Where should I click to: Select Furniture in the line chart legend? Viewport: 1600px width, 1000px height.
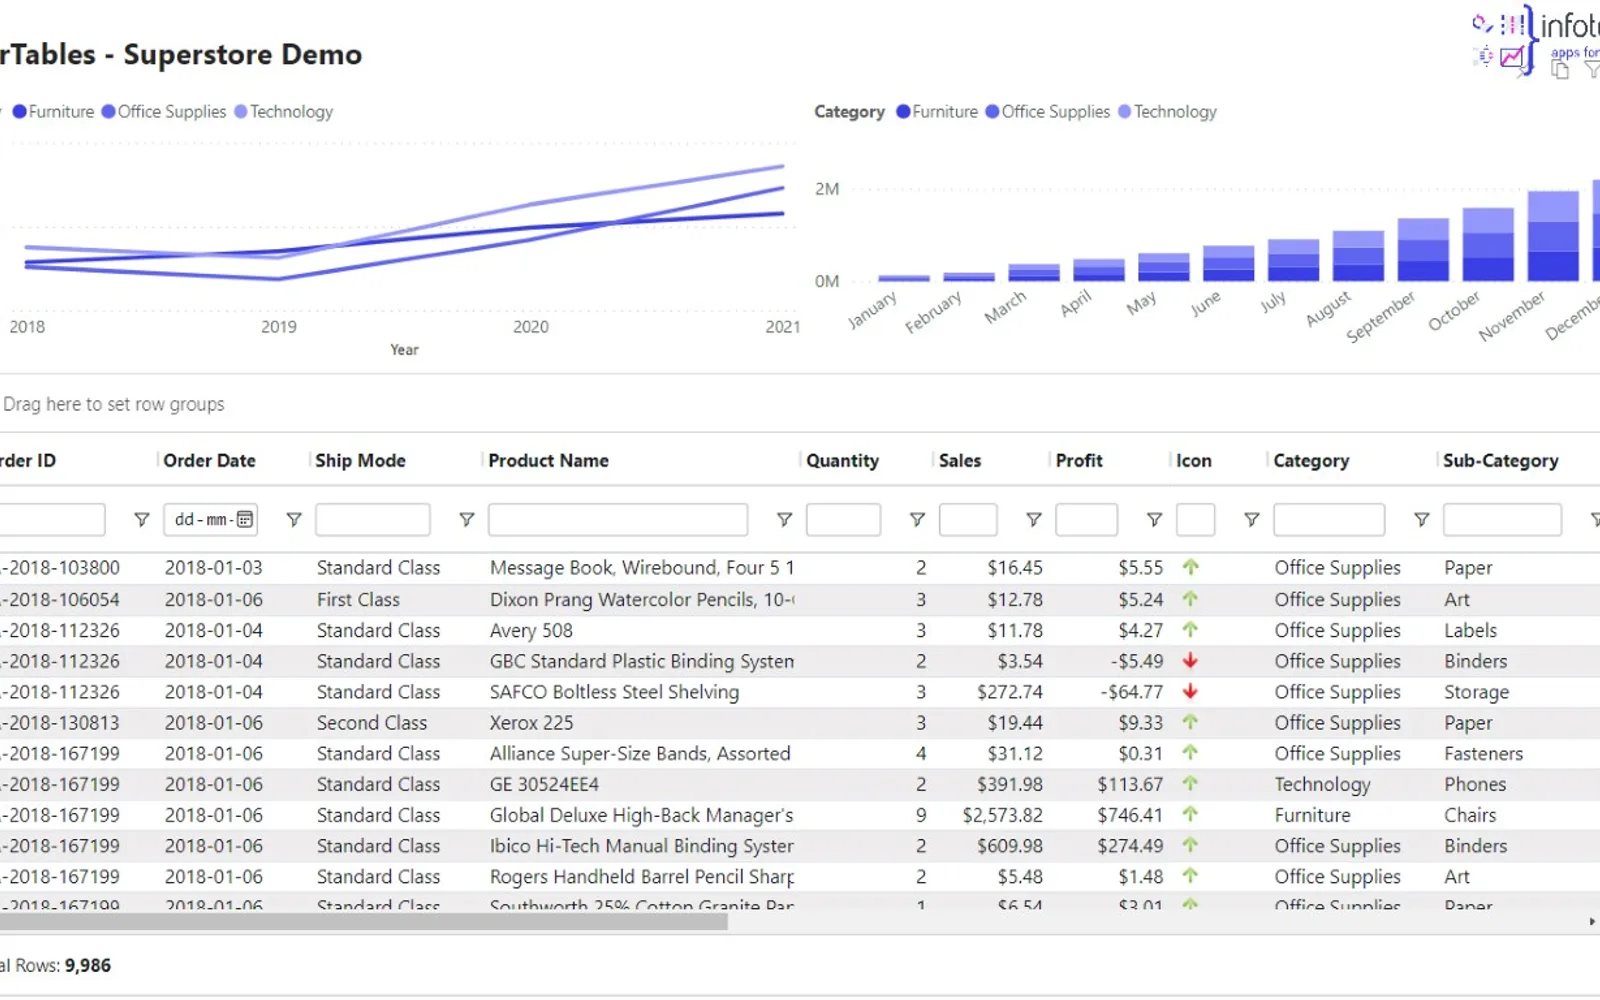pos(53,111)
